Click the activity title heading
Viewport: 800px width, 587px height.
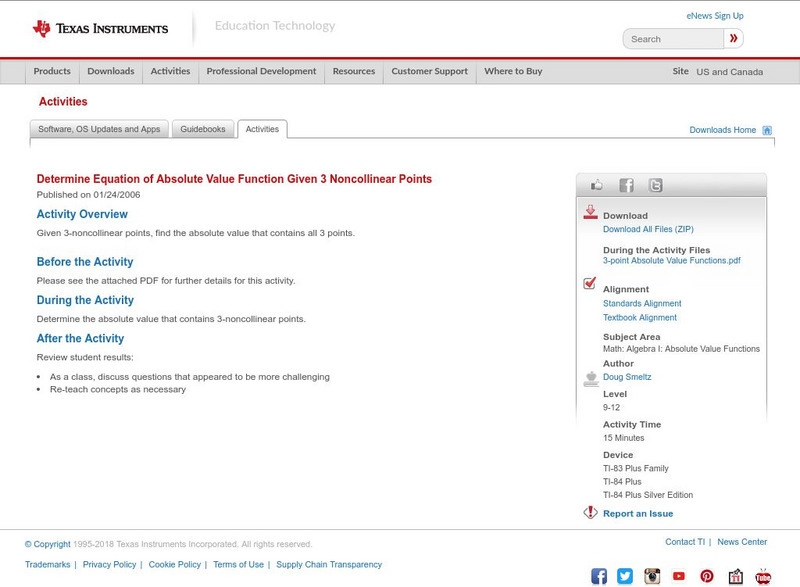pos(234,179)
